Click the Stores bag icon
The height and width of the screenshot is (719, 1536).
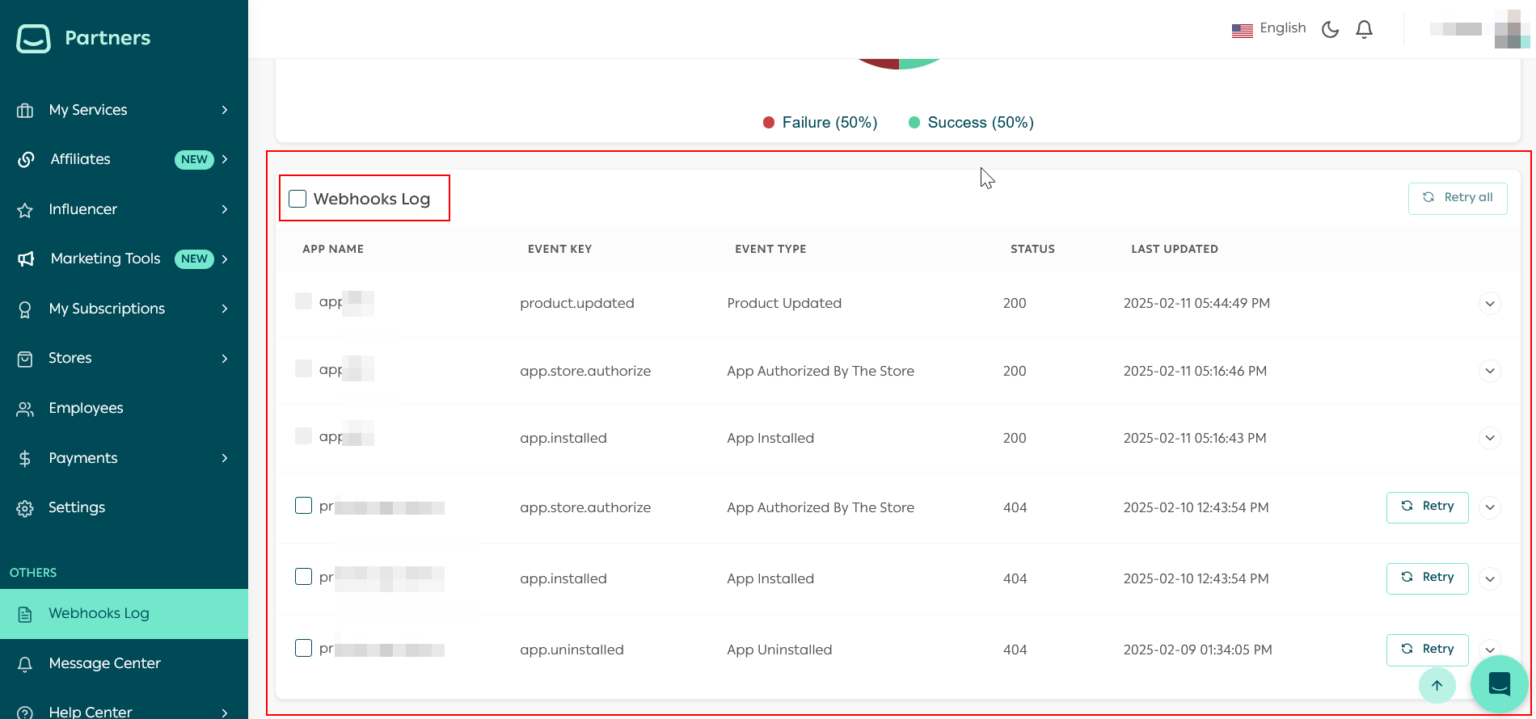pyautogui.click(x=25, y=358)
